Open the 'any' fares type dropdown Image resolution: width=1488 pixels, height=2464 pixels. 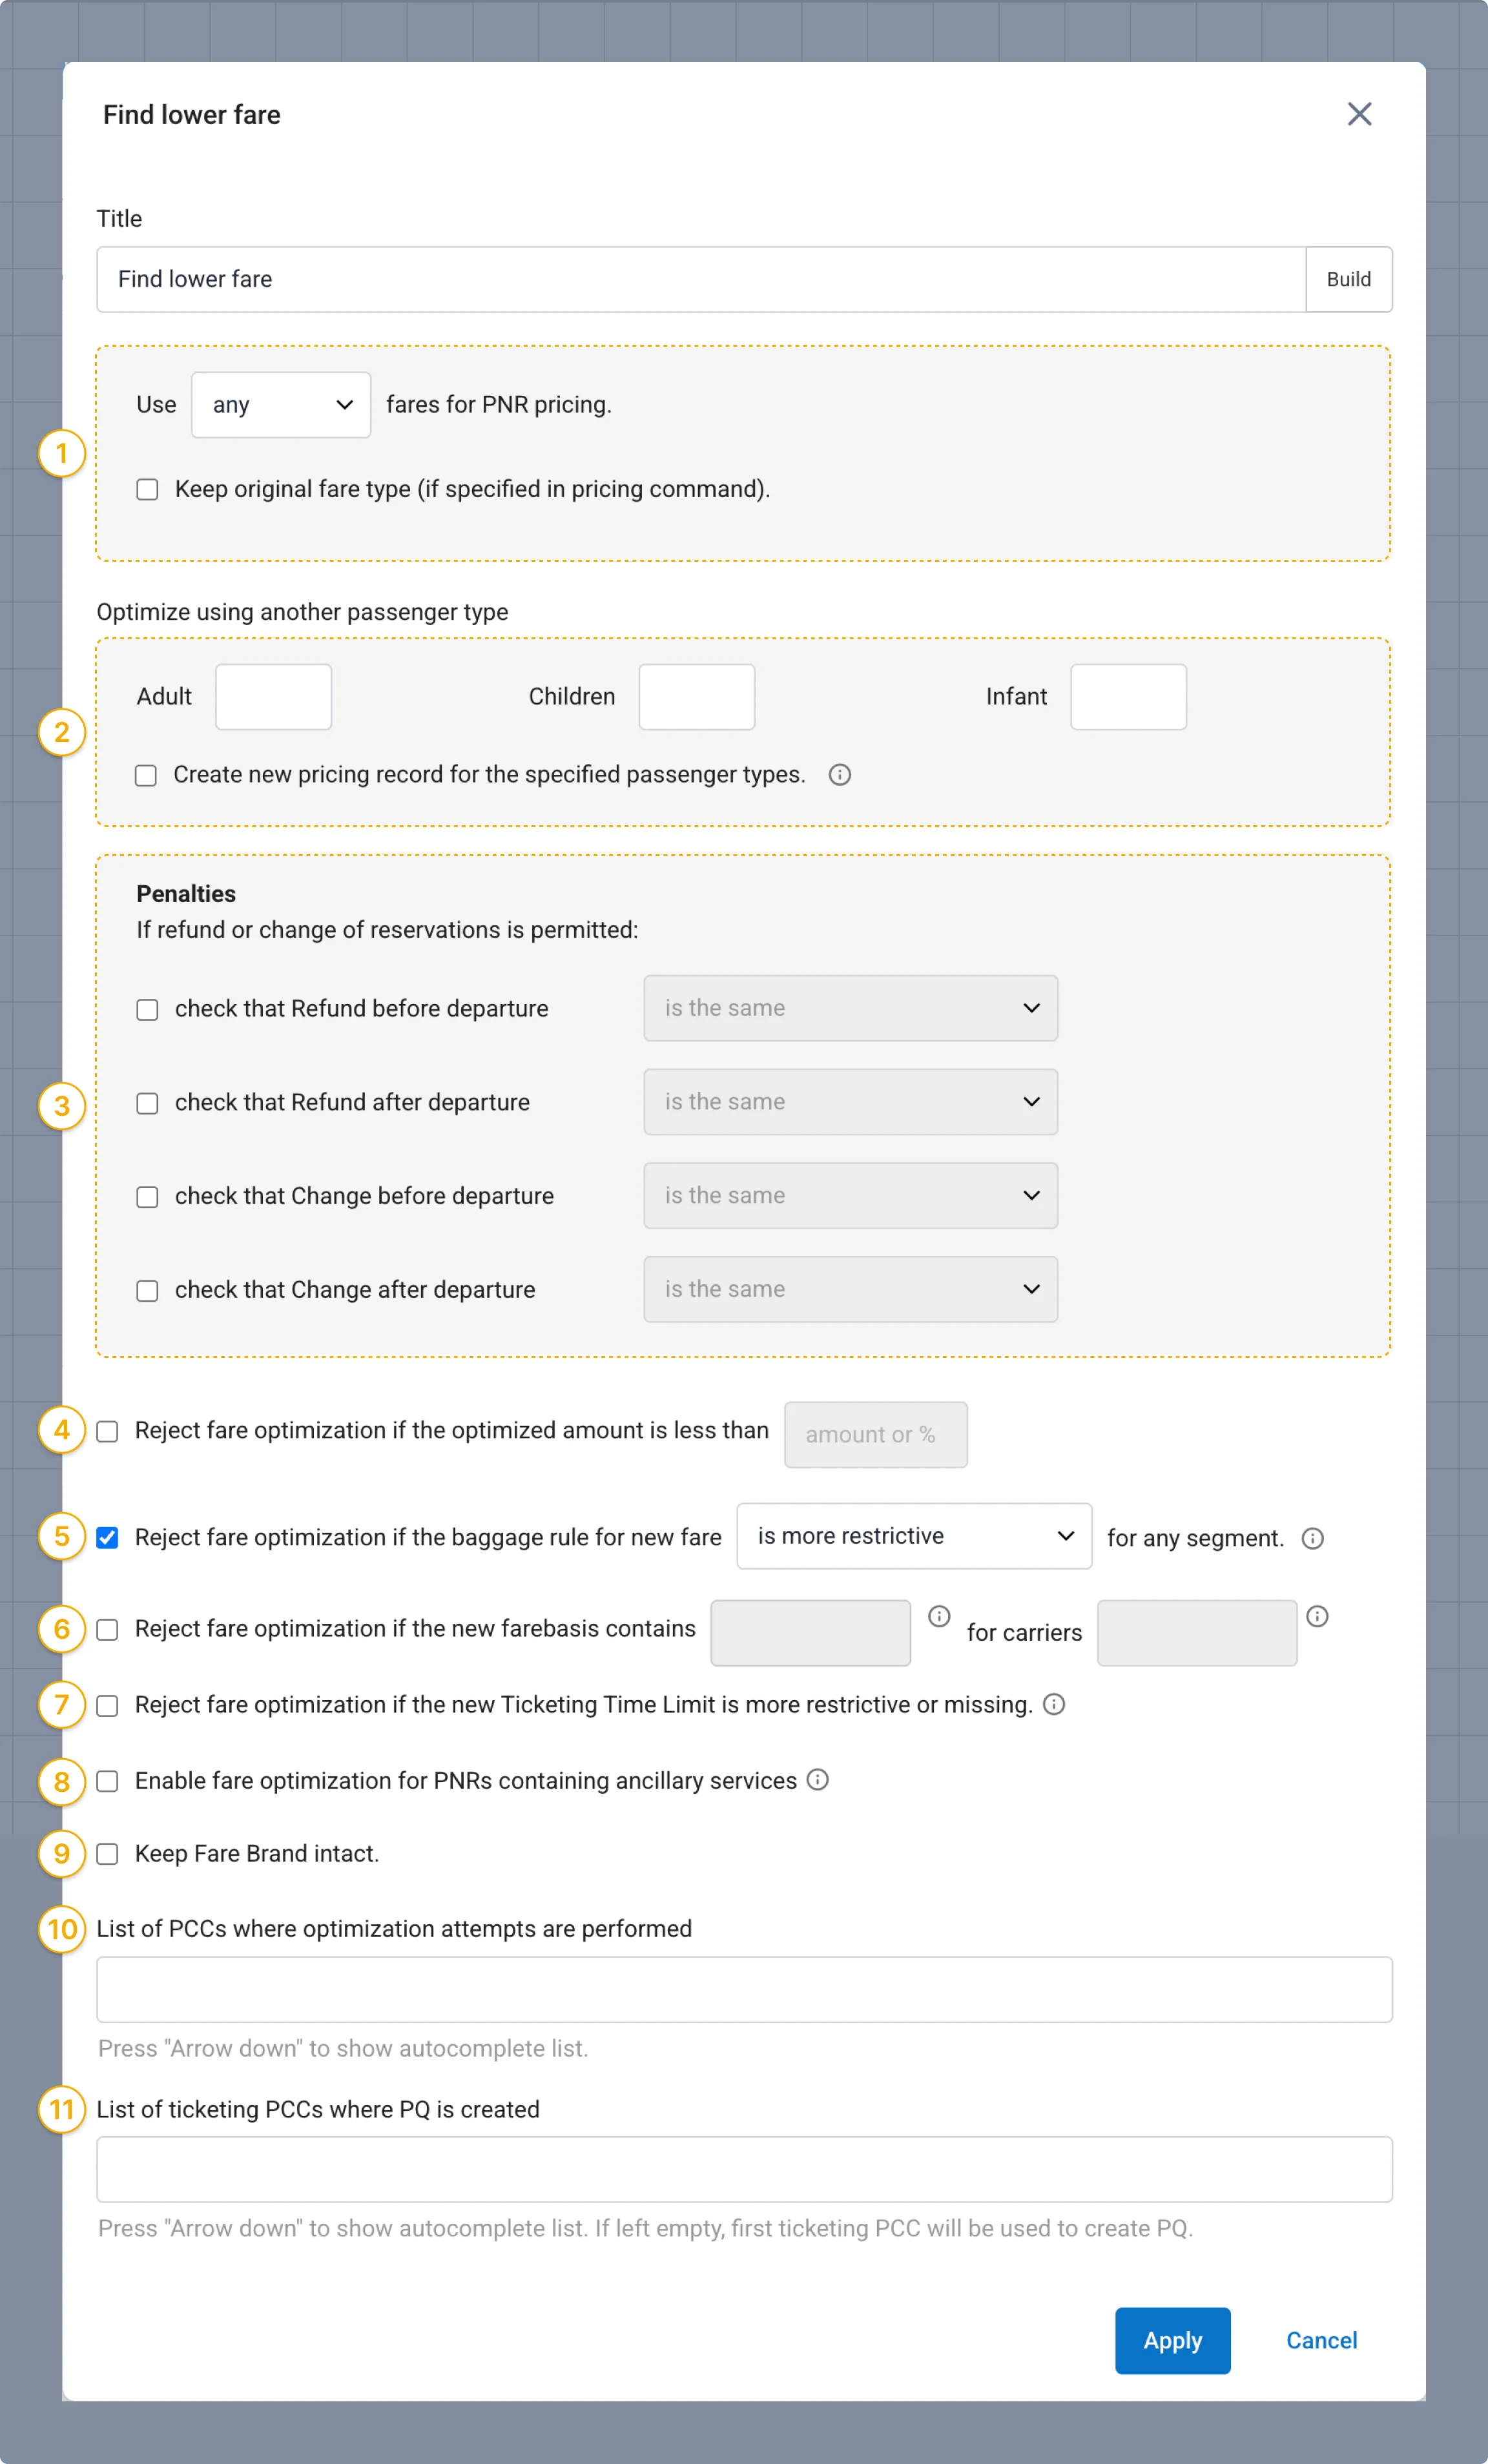281,405
